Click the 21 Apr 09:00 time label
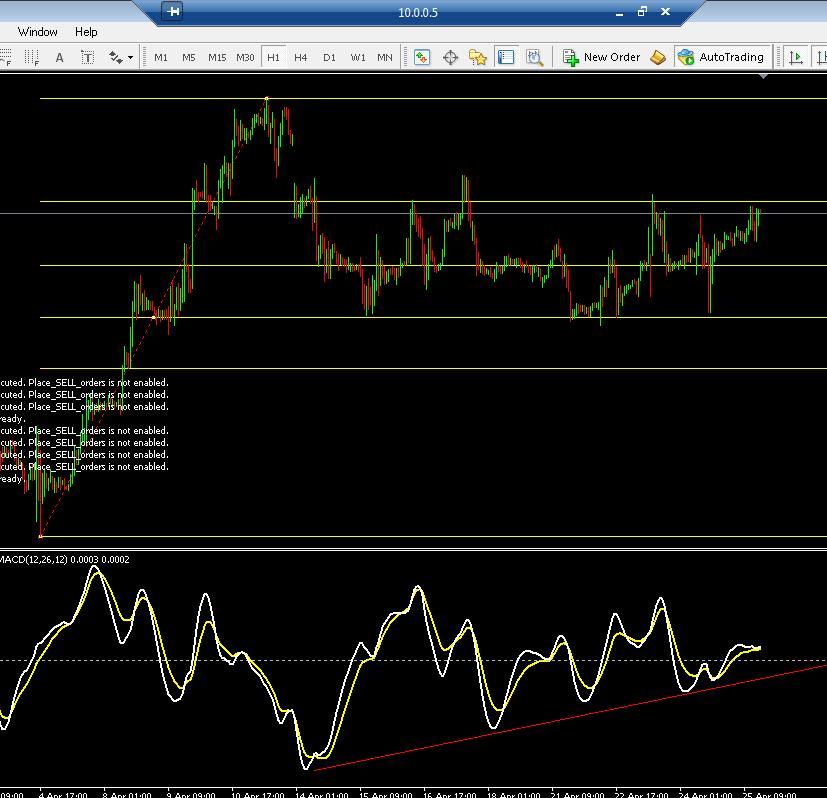Screen dimensions: 827x798 pos(578,794)
